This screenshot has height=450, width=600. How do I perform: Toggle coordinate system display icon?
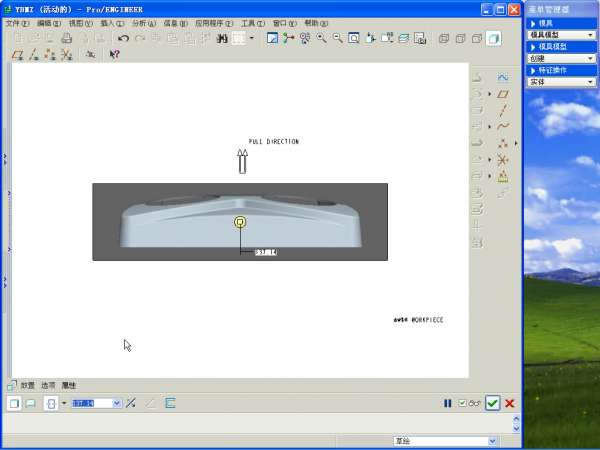[x=67, y=54]
